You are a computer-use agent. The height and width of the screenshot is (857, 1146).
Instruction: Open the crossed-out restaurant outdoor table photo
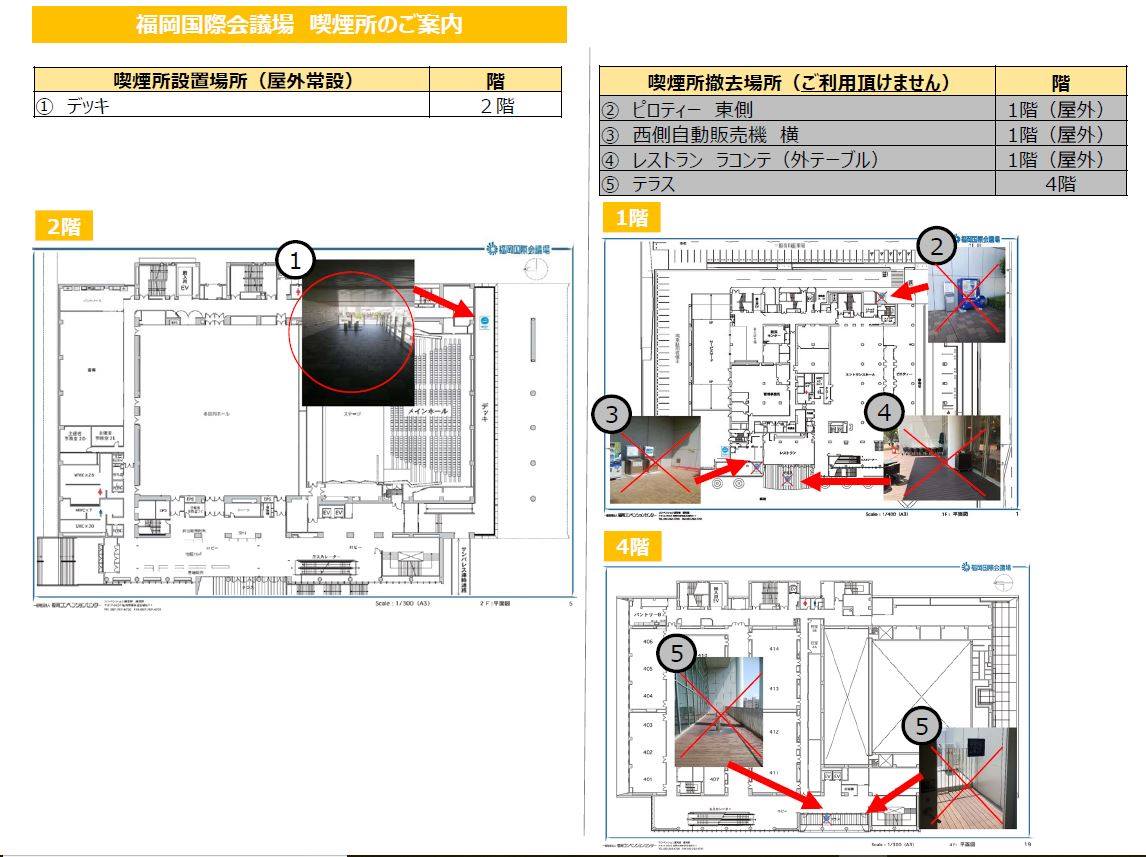[941, 458]
